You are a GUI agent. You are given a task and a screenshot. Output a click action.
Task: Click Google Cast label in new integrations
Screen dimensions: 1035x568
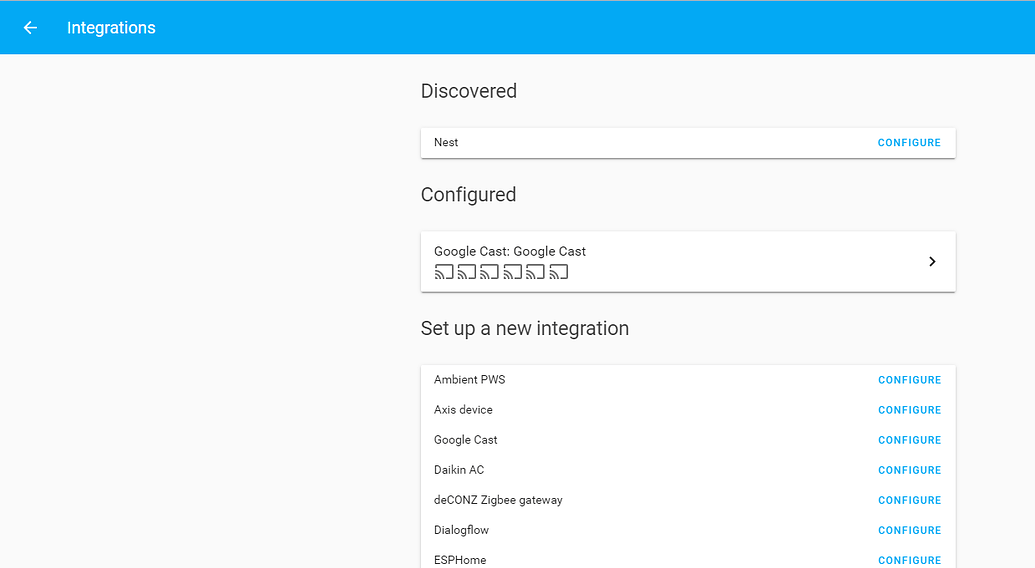(465, 440)
